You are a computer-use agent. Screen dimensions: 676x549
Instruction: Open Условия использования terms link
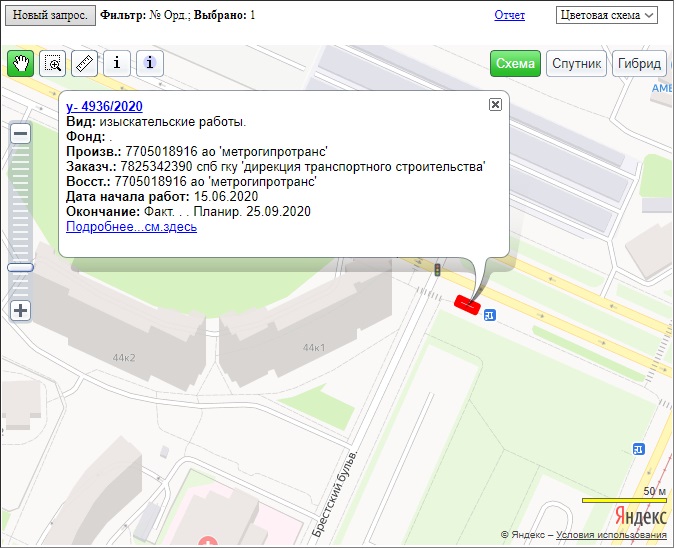click(x=611, y=536)
